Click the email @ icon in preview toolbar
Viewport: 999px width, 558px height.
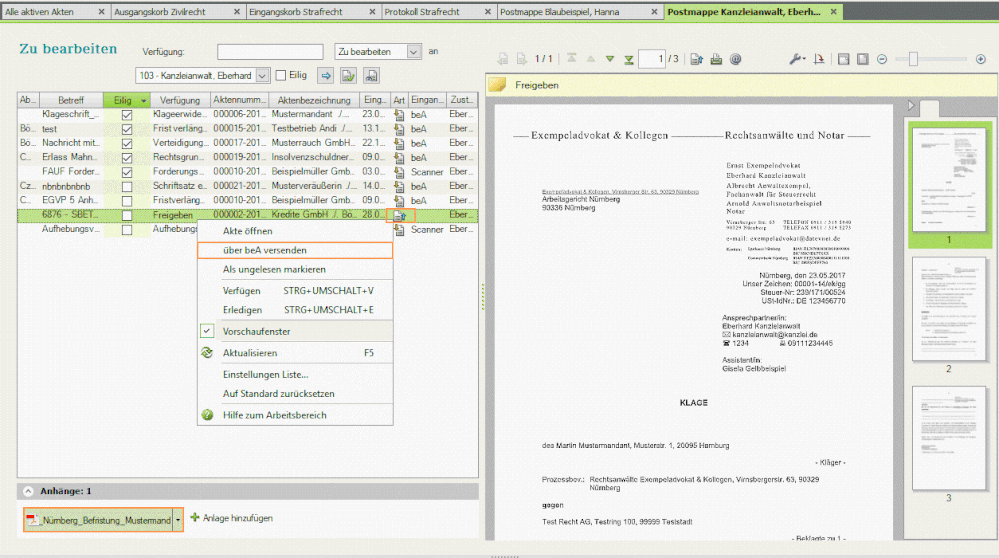[x=736, y=60]
